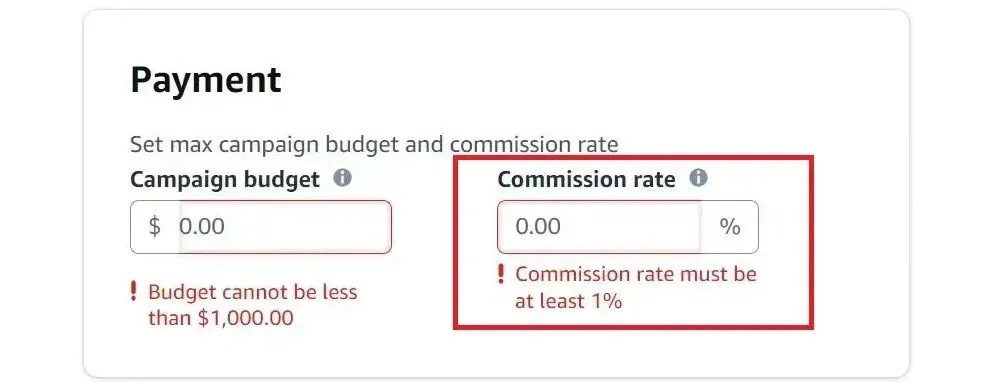Click "Set max campaign budget and commission rate" text
This screenshot has height=382, width=998.
click(374, 145)
